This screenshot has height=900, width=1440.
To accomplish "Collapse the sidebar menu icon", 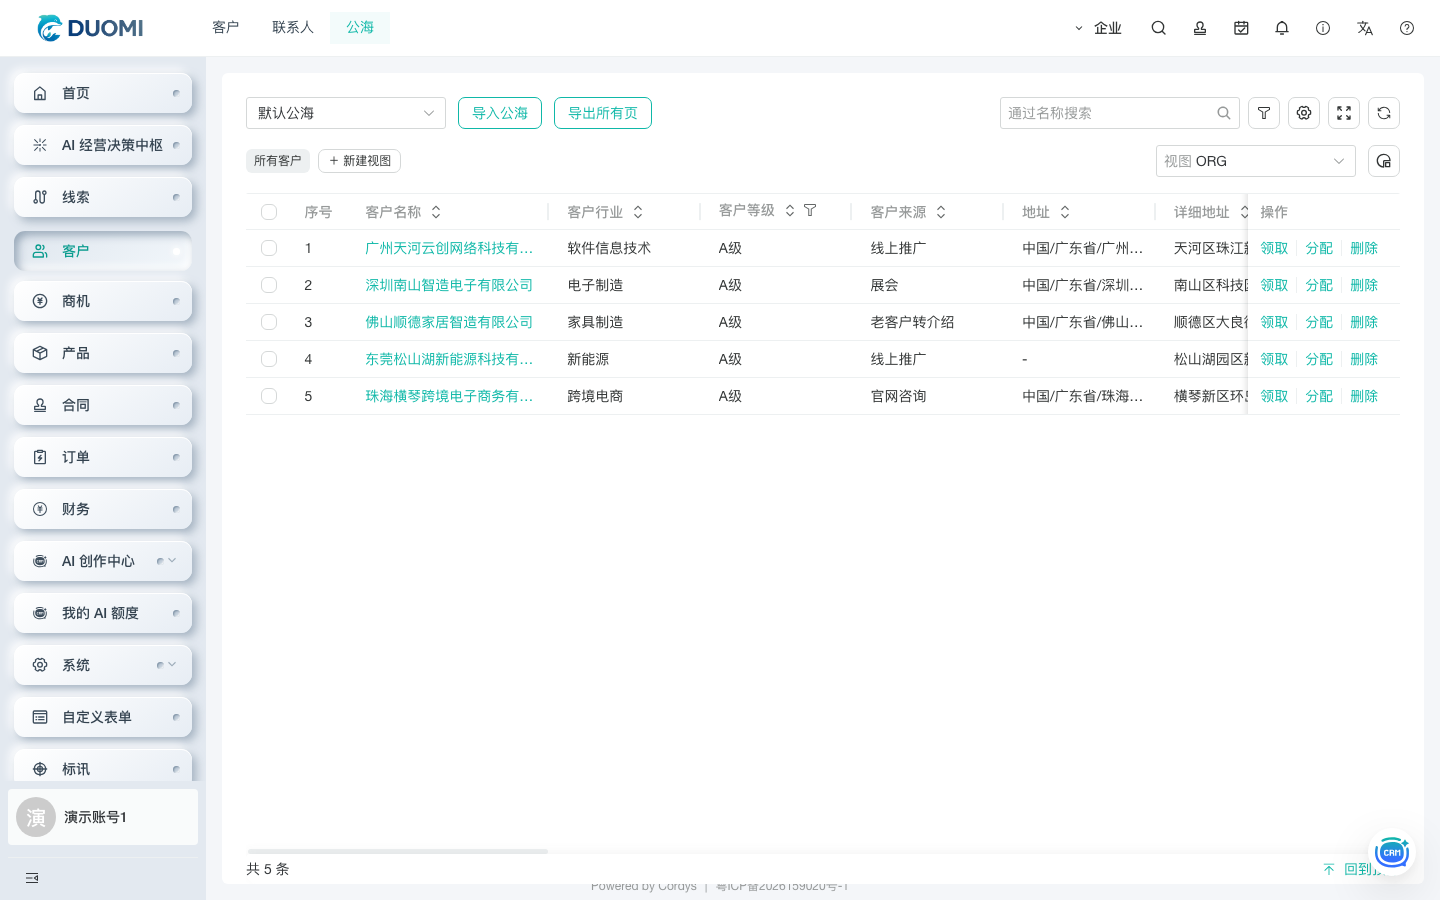I will click(x=32, y=878).
